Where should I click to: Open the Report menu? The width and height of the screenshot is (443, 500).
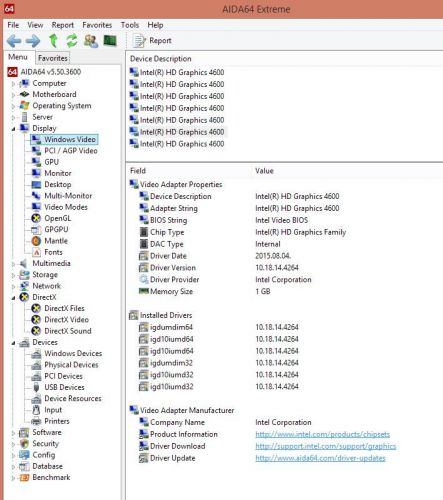coord(63,25)
